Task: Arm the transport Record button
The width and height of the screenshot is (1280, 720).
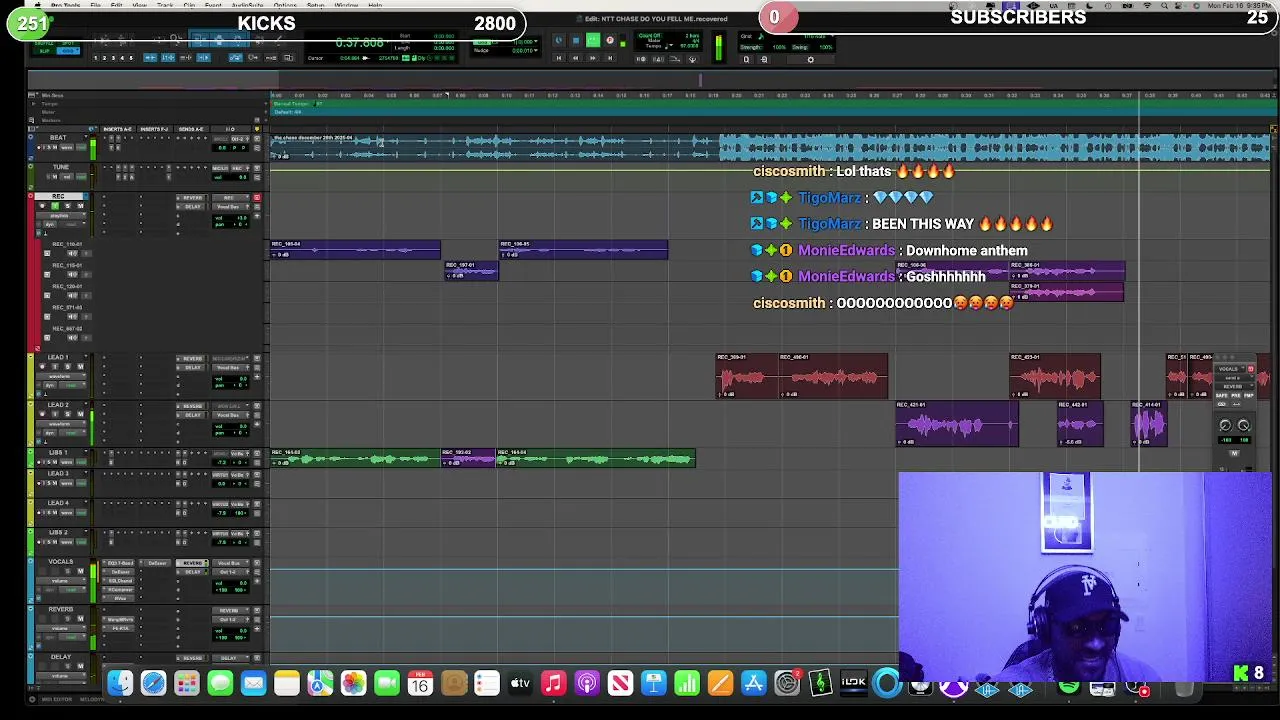Action: (610, 41)
